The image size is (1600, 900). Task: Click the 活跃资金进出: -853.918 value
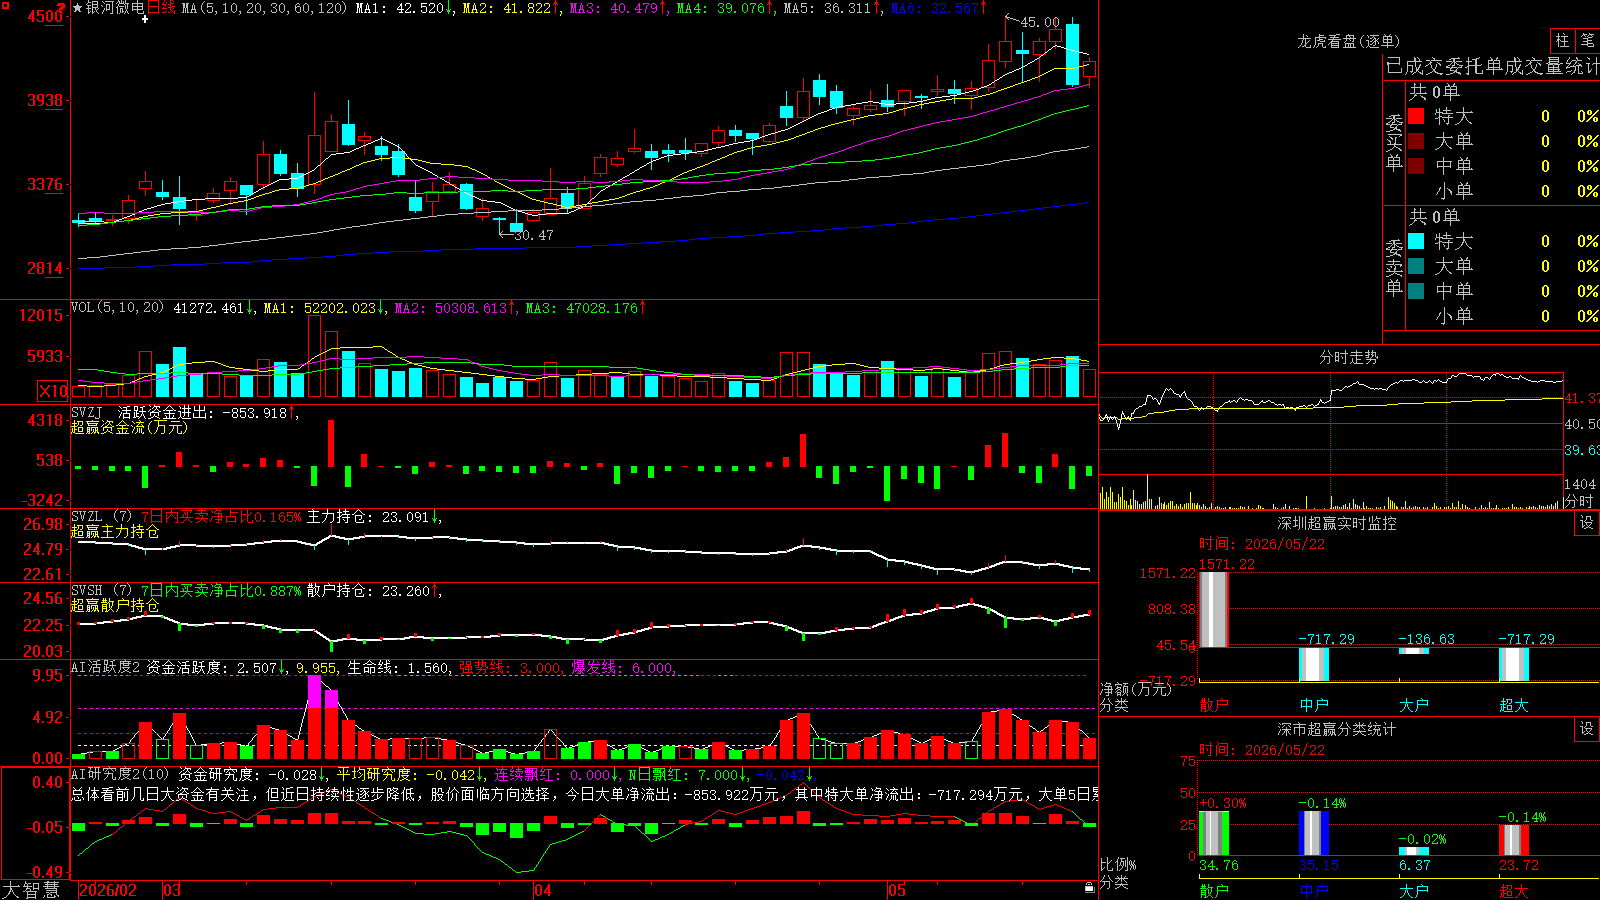click(x=202, y=412)
